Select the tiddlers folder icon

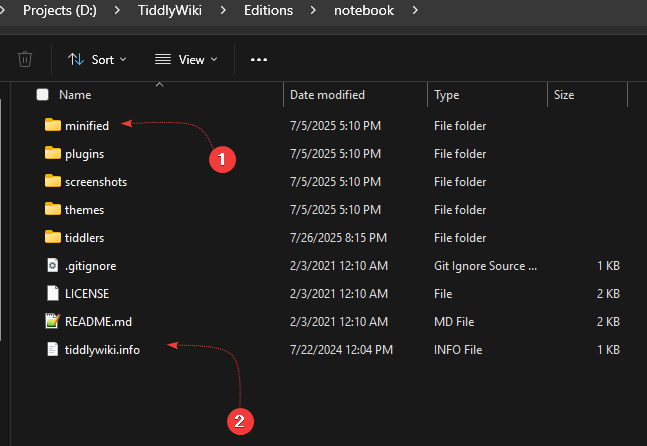click(x=53, y=237)
